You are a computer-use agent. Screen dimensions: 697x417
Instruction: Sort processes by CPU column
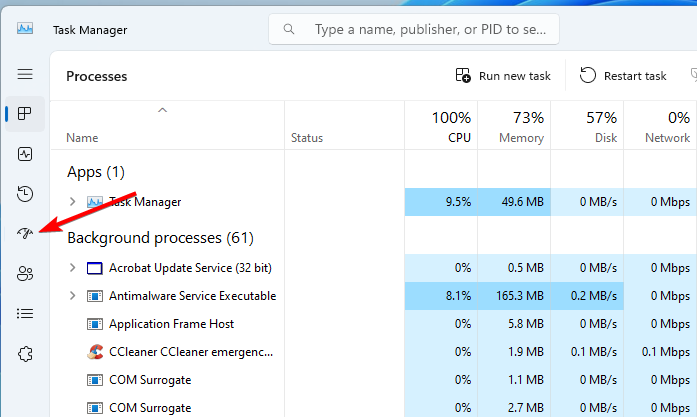[441, 126]
